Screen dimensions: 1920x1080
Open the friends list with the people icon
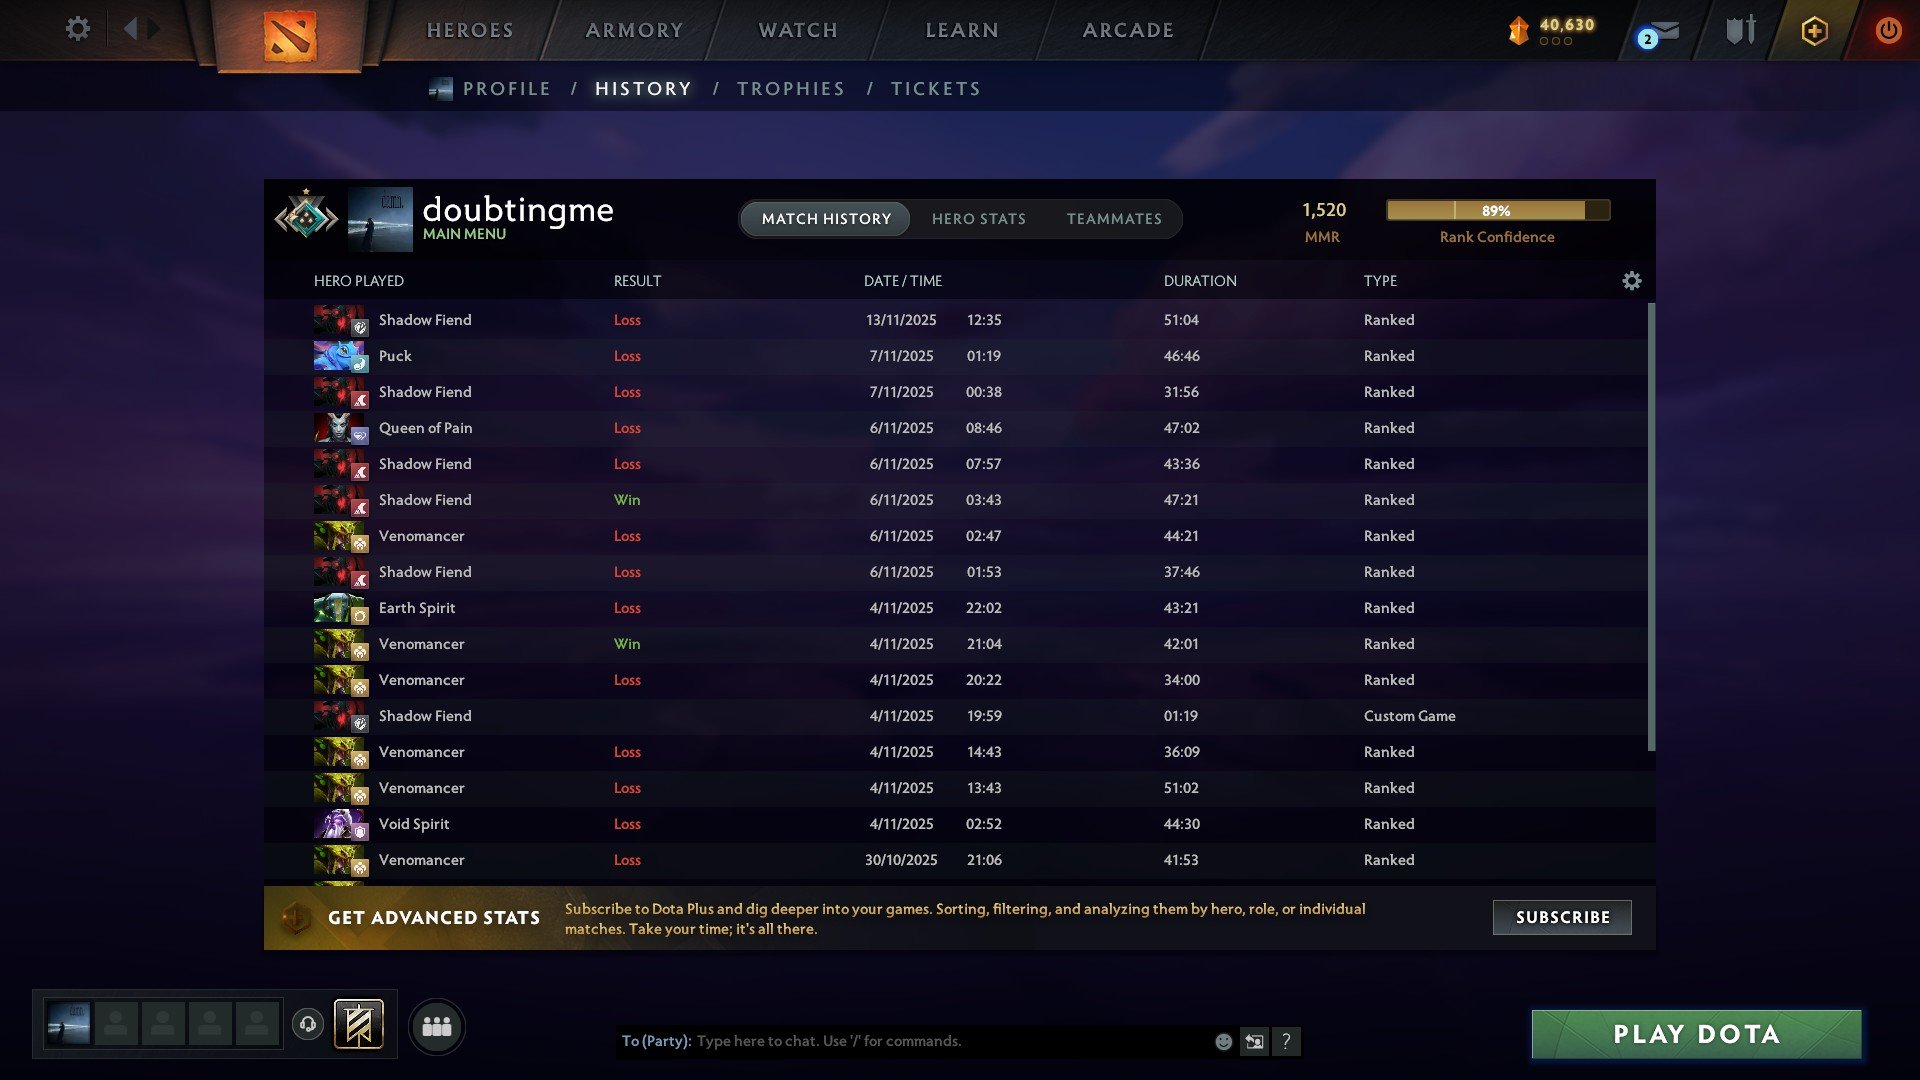pyautogui.click(x=436, y=1025)
